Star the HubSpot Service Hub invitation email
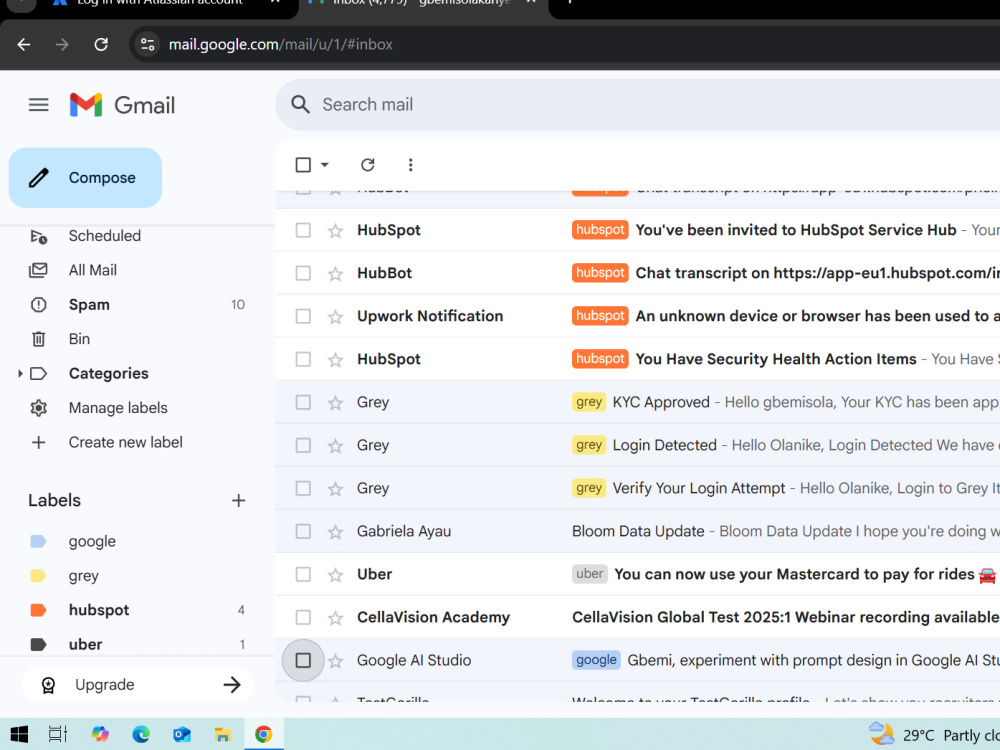 click(335, 230)
